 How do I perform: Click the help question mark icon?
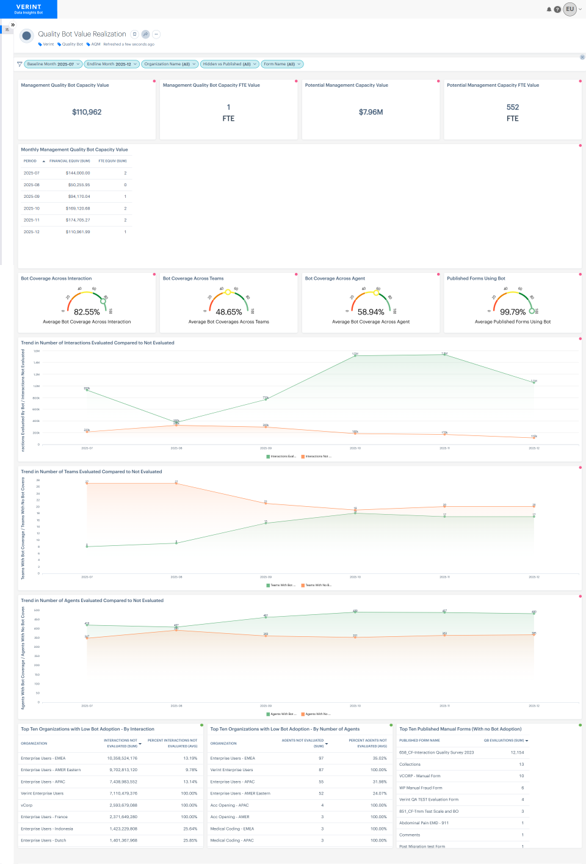[x=557, y=9]
